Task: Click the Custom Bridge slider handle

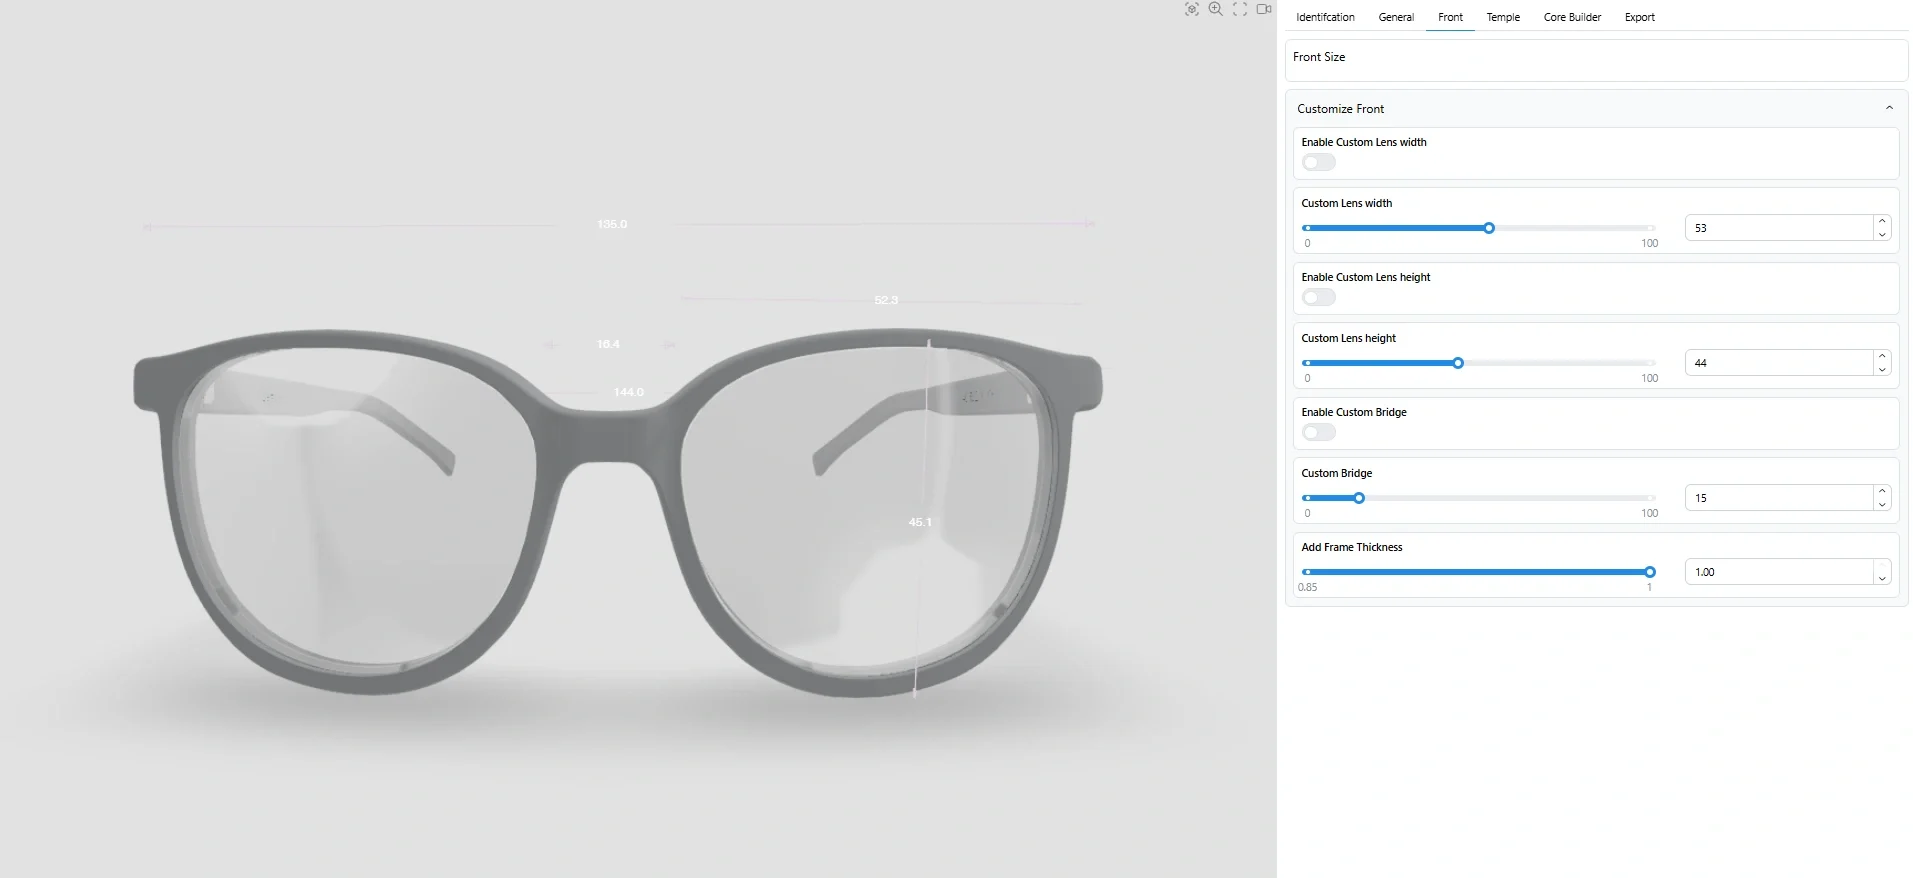Action: [1359, 498]
